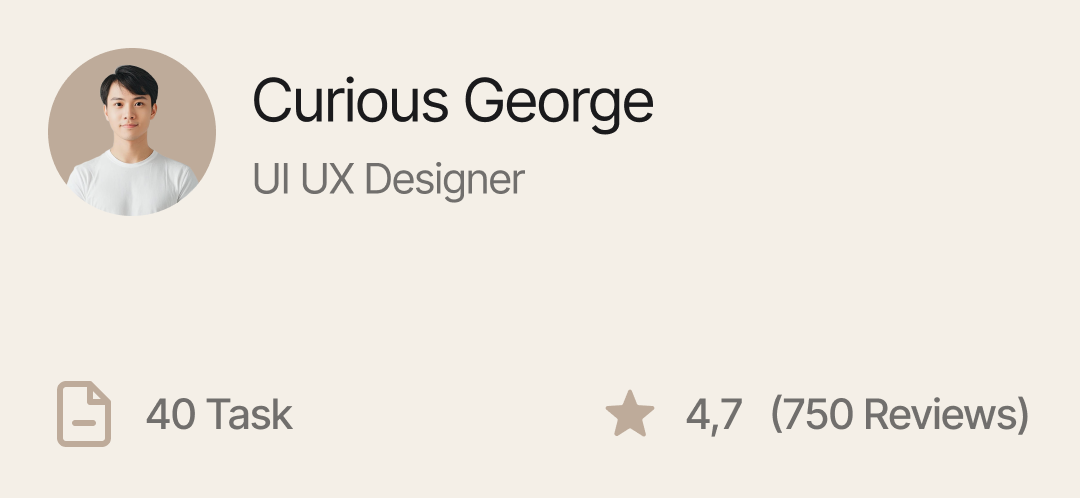Open Curious George's profile photo
Viewport: 1080px width, 498px height.
pyautogui.click(x=132, y=132)
